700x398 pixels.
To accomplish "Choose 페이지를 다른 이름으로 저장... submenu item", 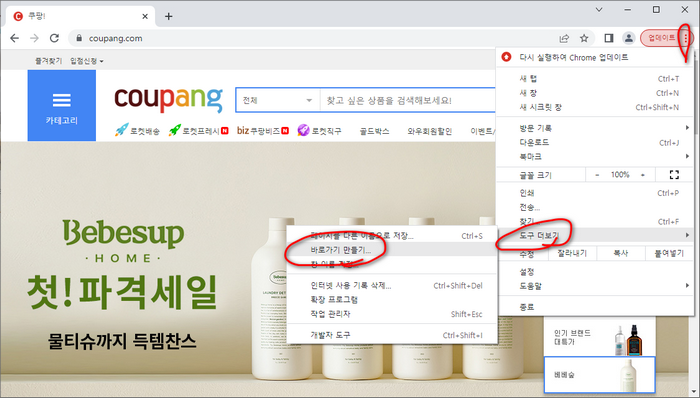I will (392, 236).
